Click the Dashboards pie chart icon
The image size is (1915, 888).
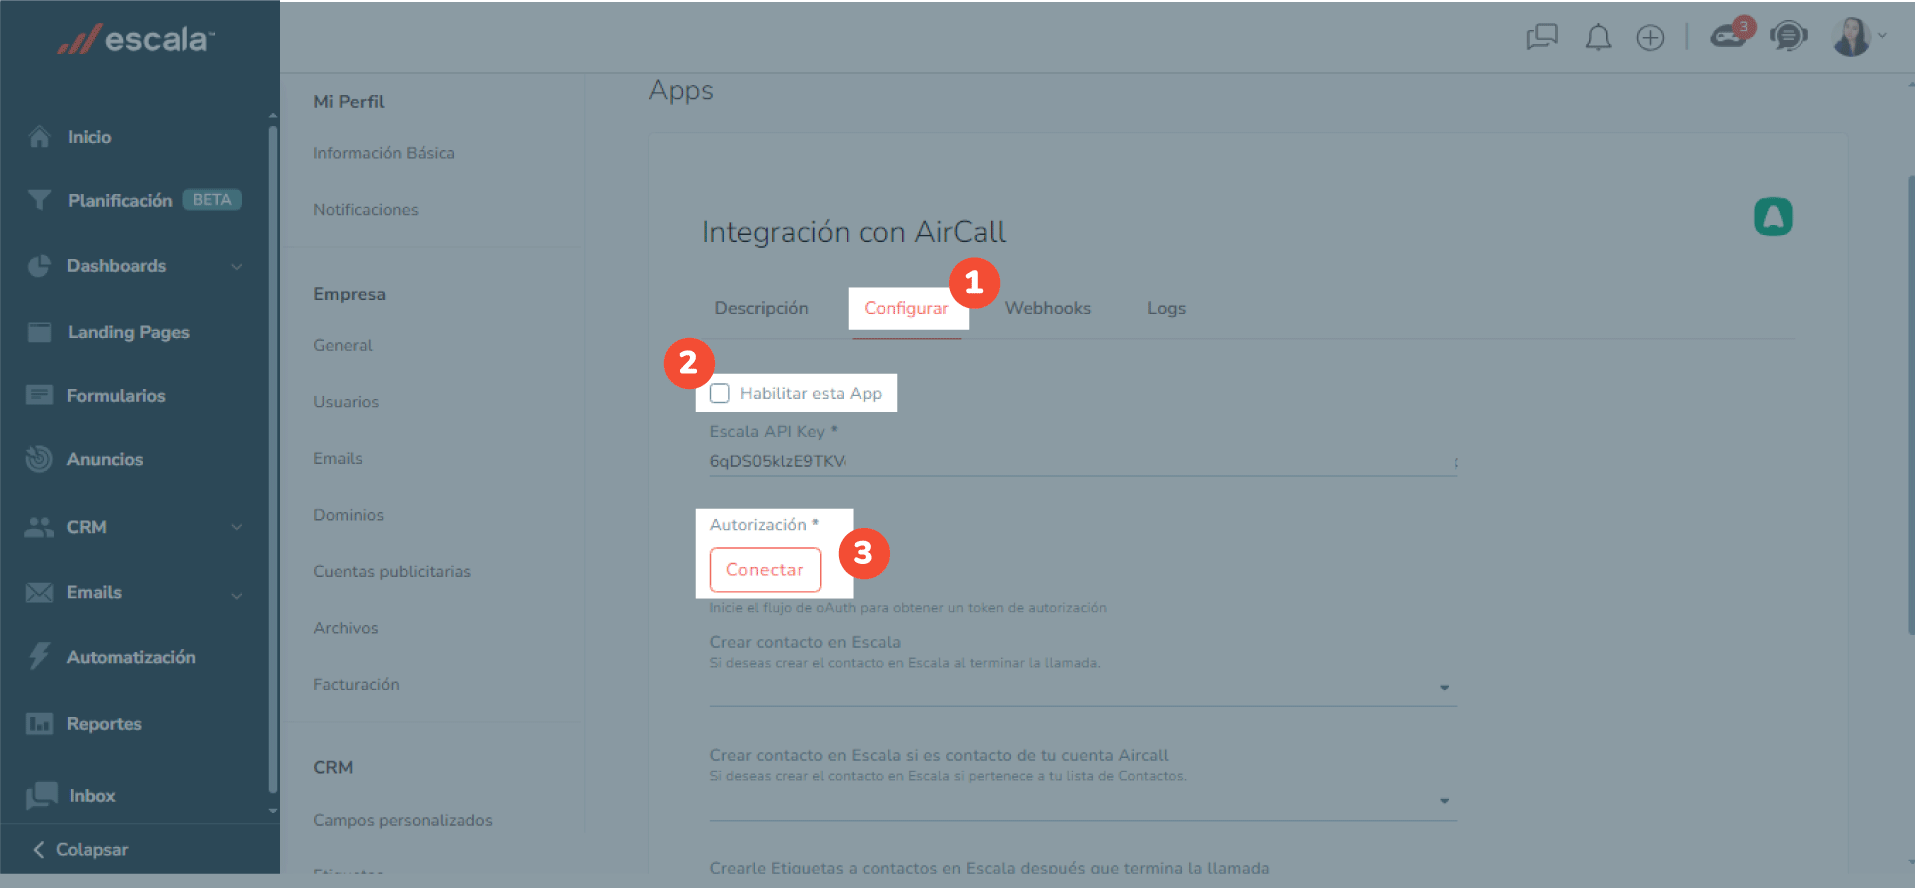pos(39,266)
